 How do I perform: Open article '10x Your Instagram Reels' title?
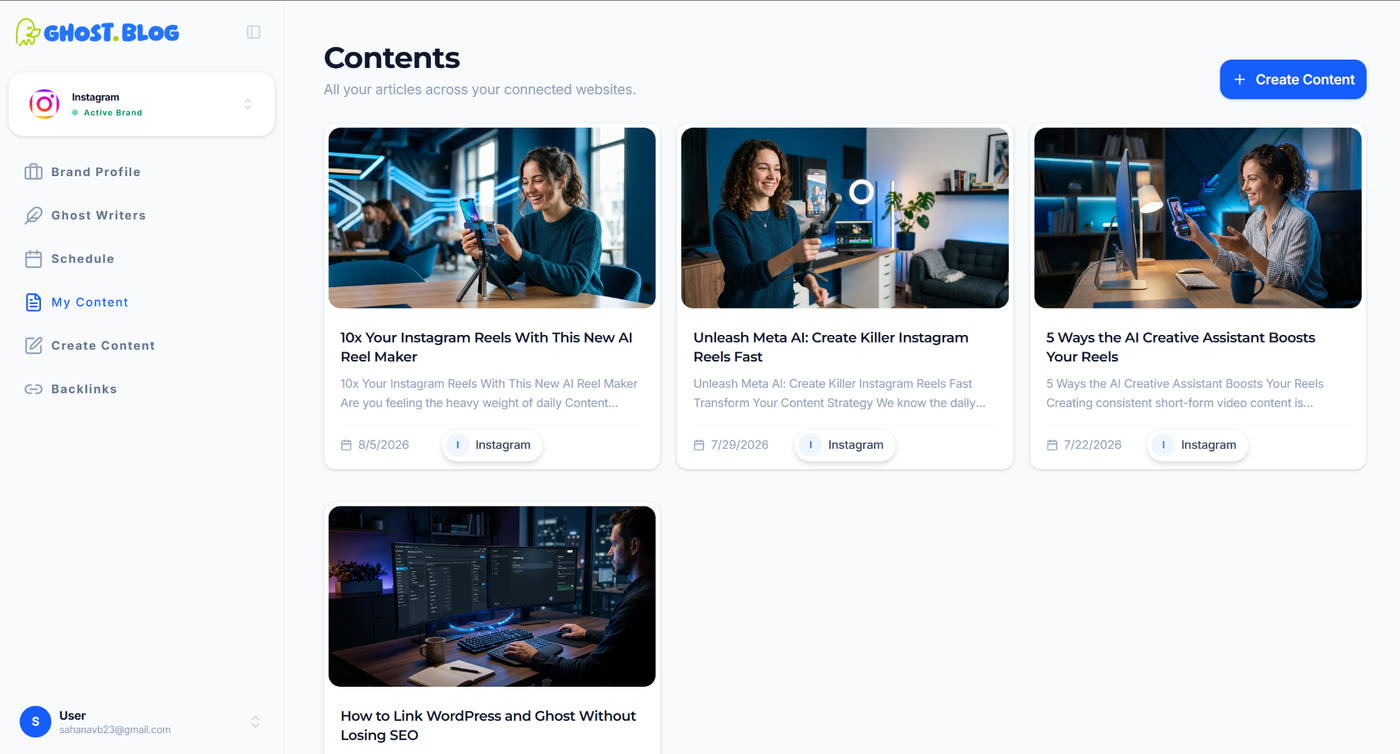point(487,347)
